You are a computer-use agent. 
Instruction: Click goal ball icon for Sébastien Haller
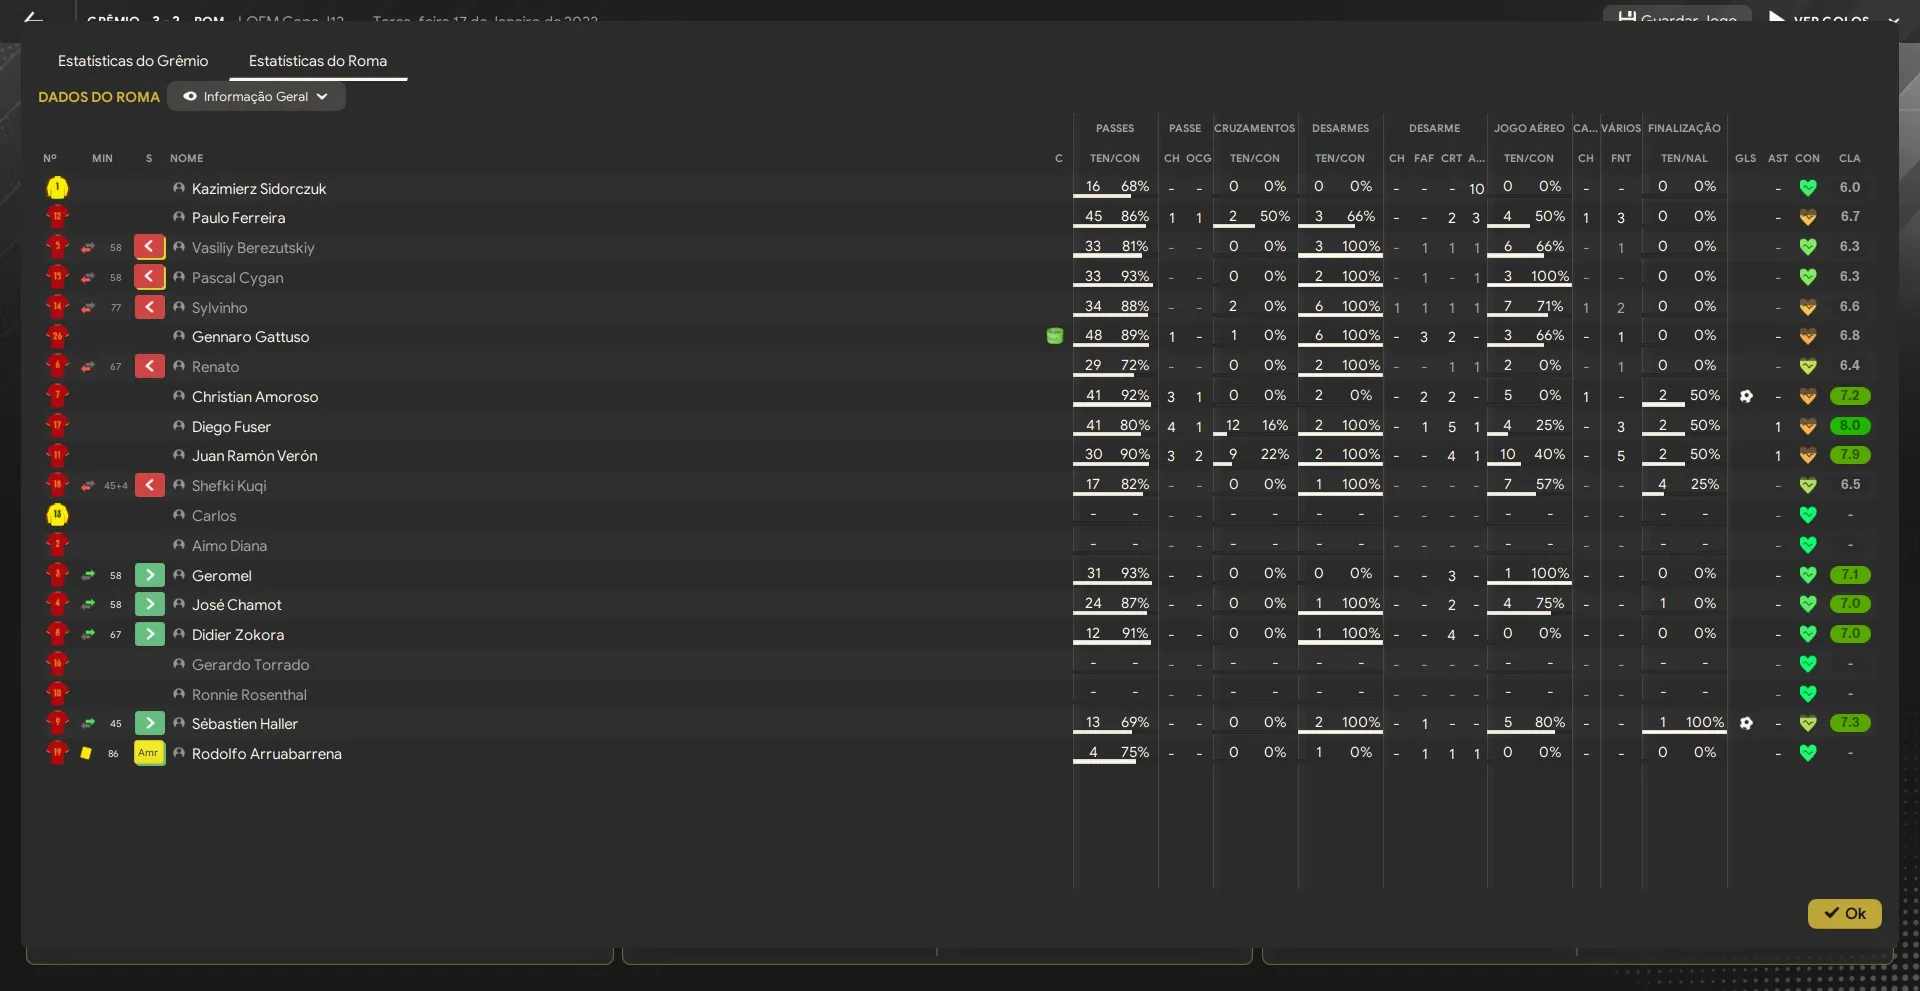[1746, 723]
